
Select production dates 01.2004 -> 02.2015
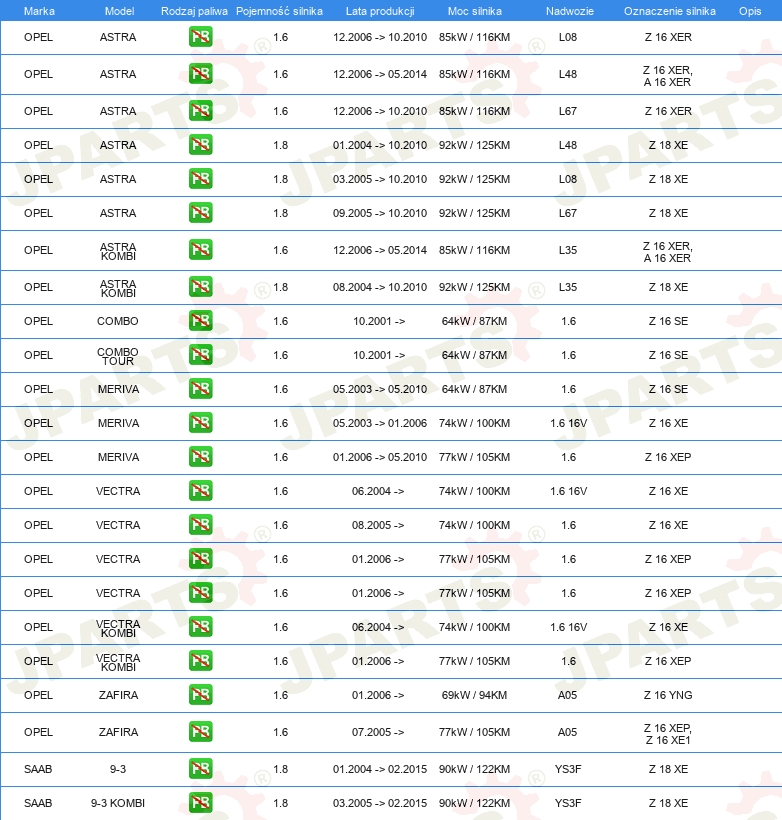(x=380, y=769)
